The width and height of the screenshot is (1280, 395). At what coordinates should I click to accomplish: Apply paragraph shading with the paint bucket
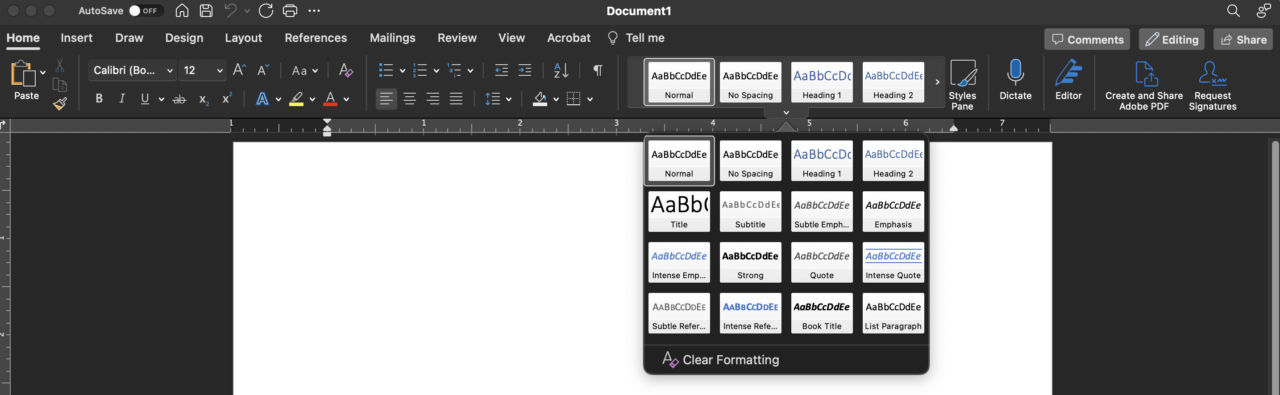(540, 99)
